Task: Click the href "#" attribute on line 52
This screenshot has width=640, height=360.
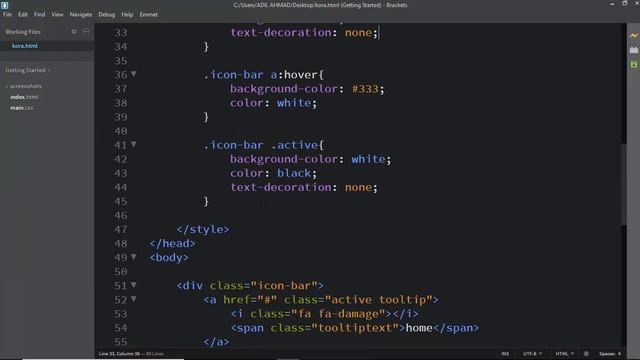Action: 250,300
